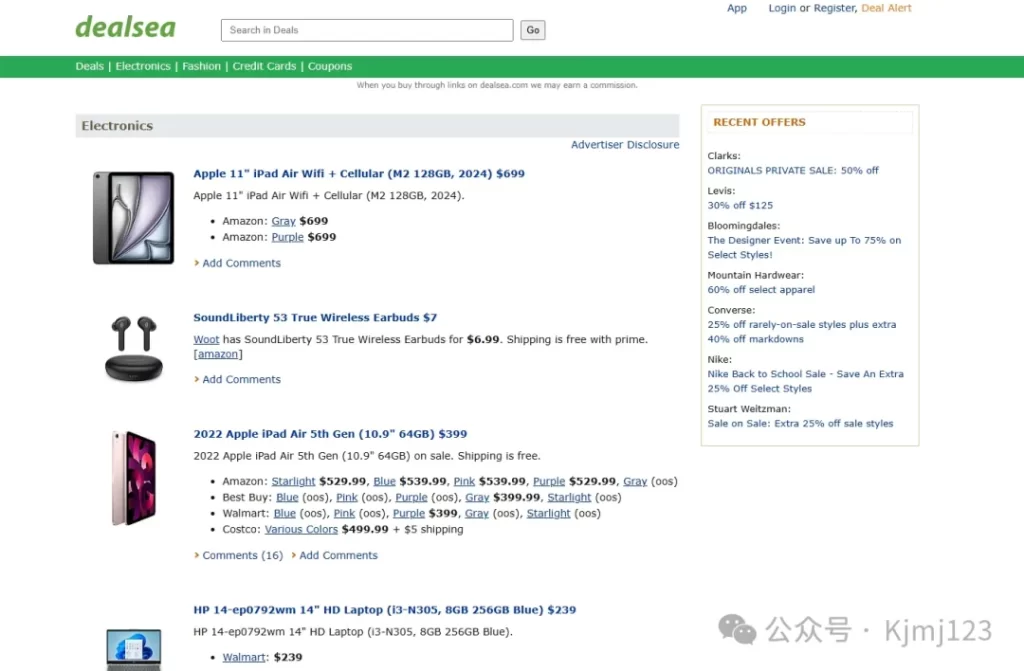The height and width of the screenshot is (671, 1024).
Task: Select Fashion in the green navigation bar
Action: [201, 66]
